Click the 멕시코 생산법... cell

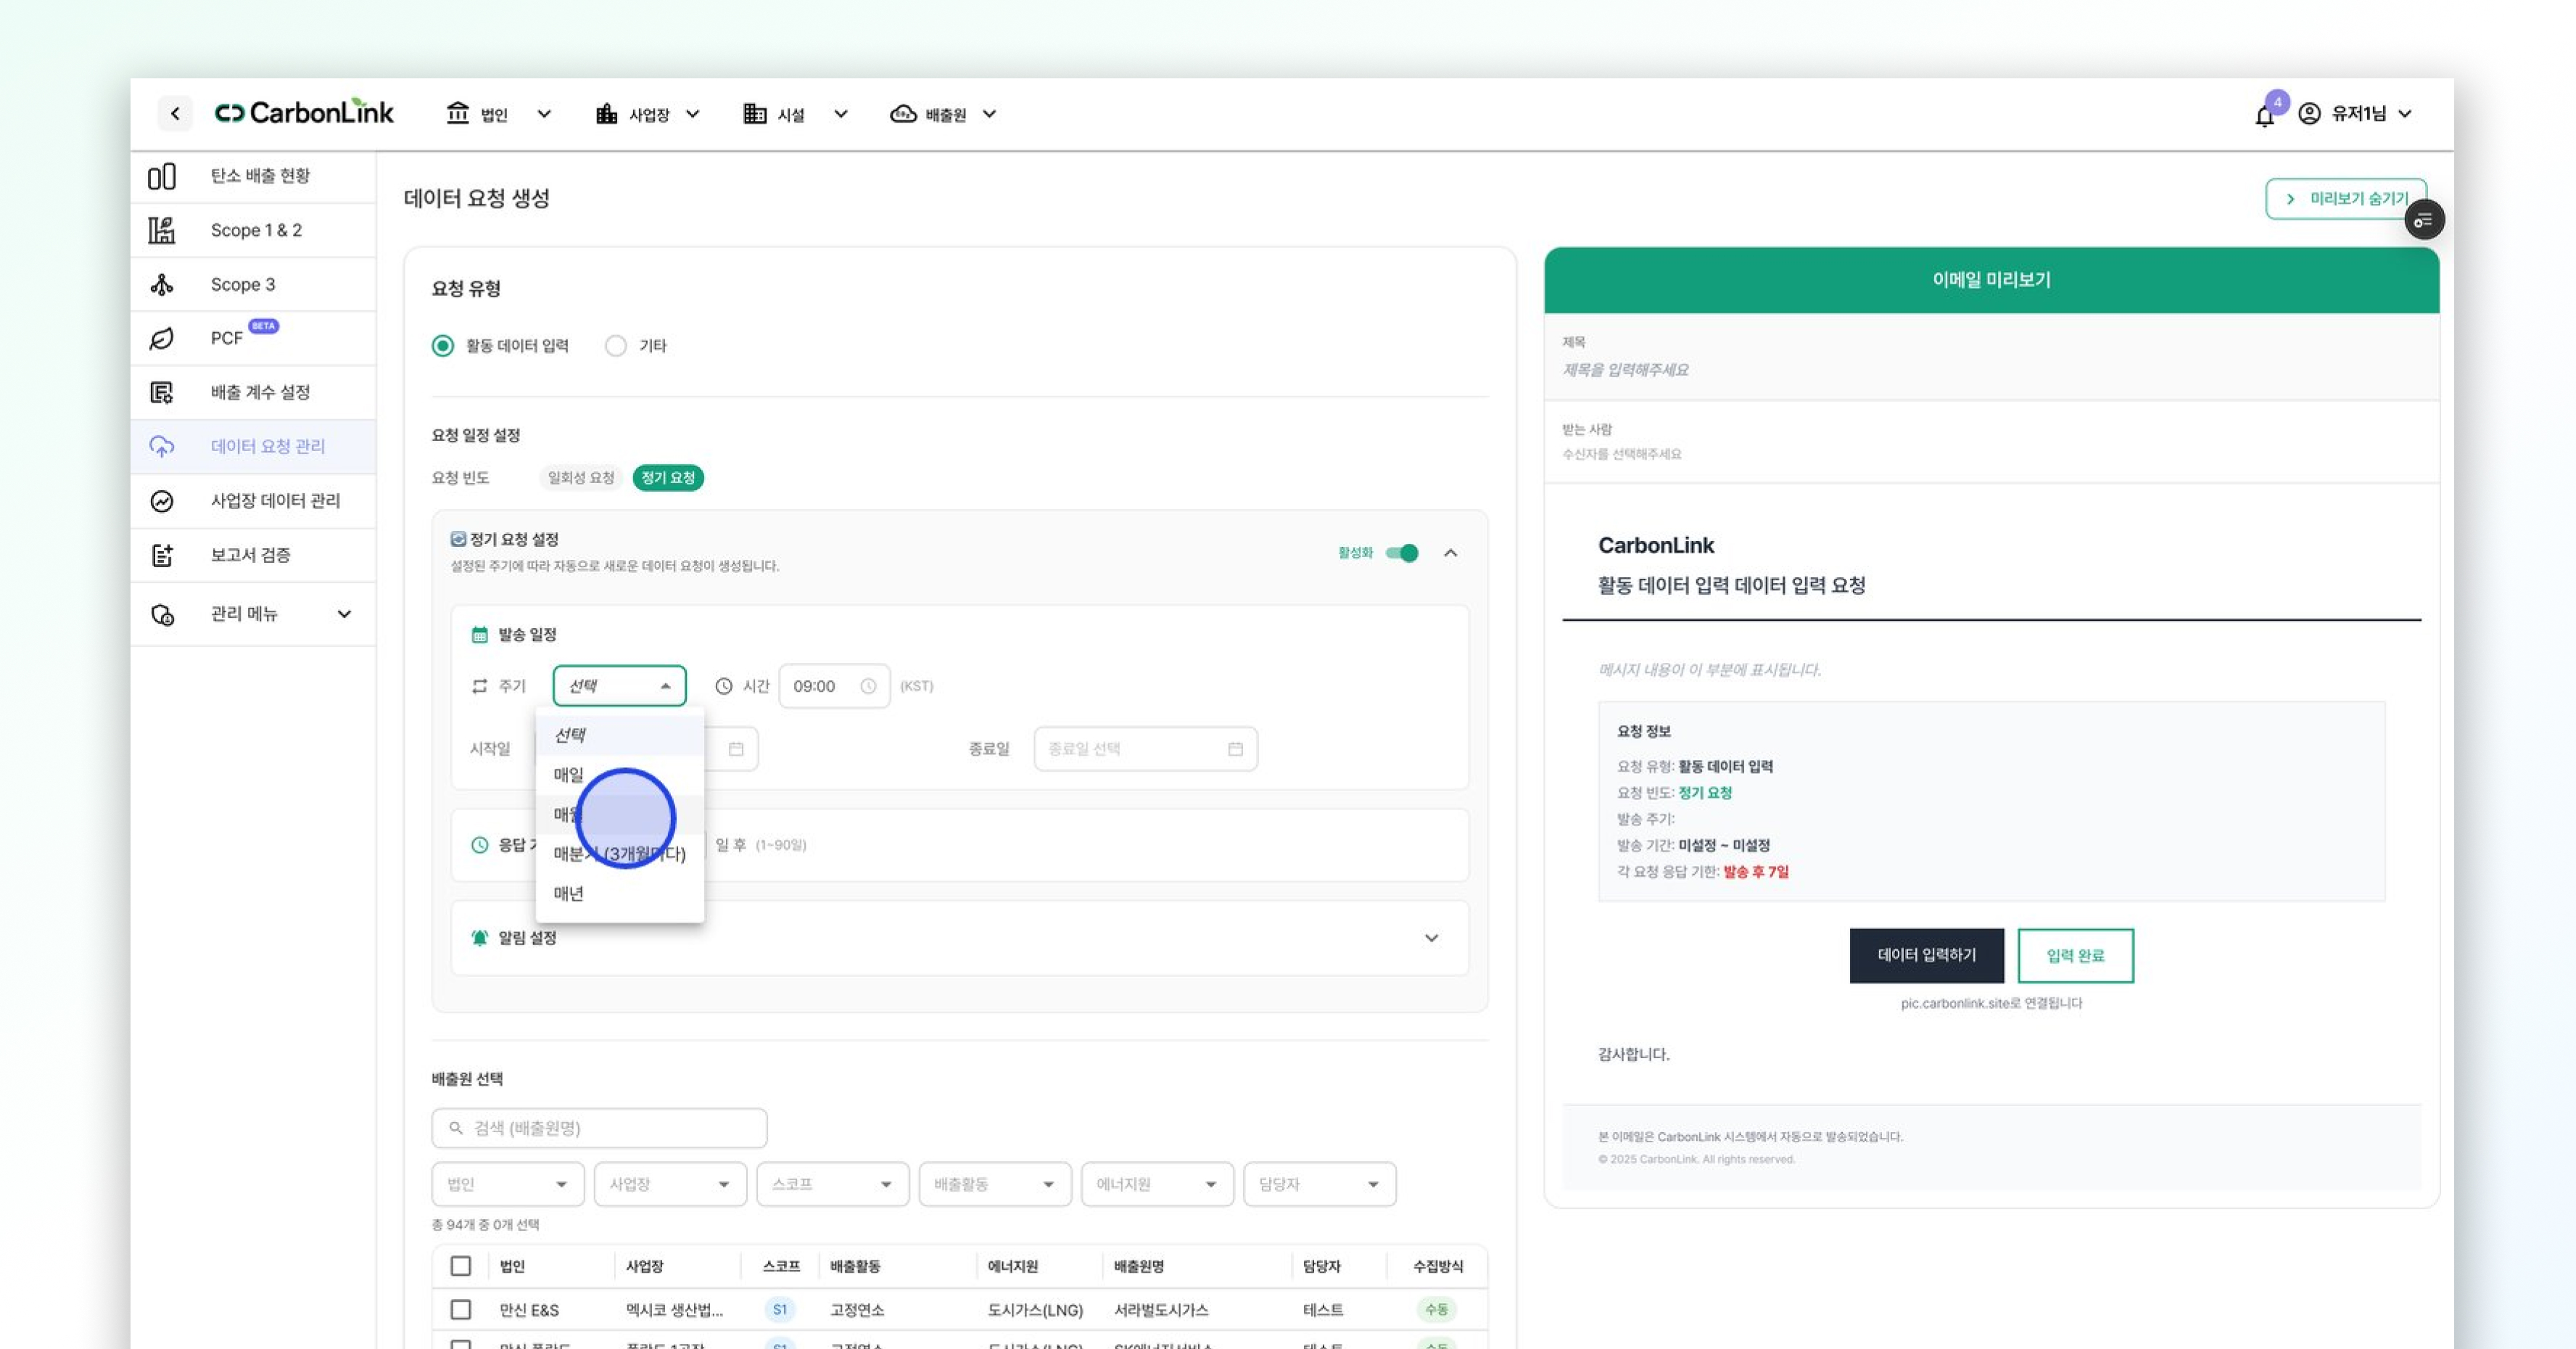[x=674, y=1310]
